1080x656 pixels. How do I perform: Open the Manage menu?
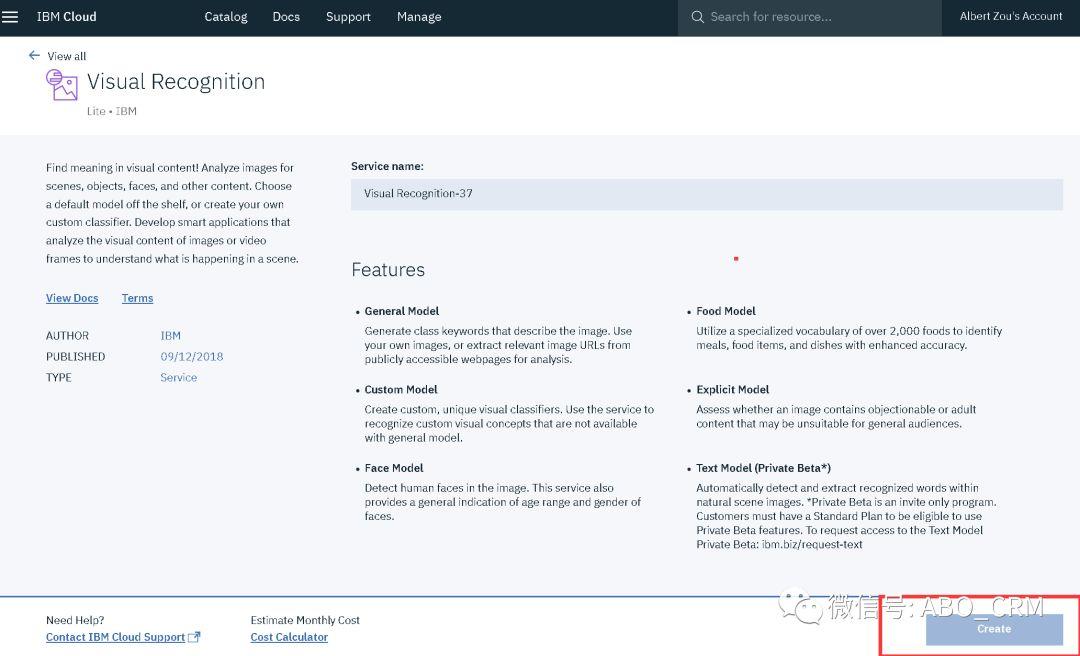(x=419, y=17)
